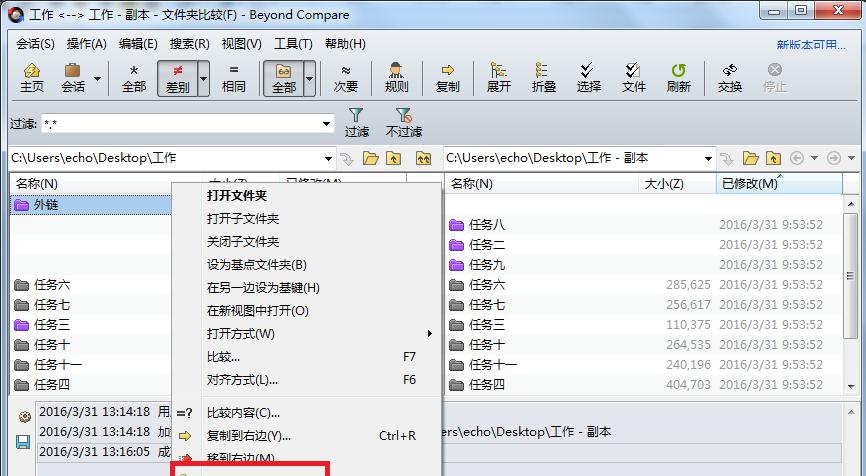Screen dimensions: 866x476
Task: Sort right pane by 名称(N) column
Action: 542,183
